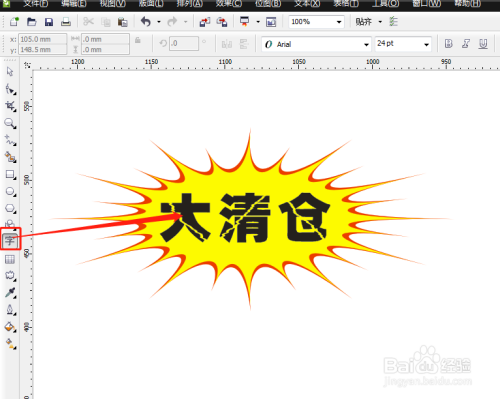
Task: Select the Text tool marked 字
Action: 10,241
